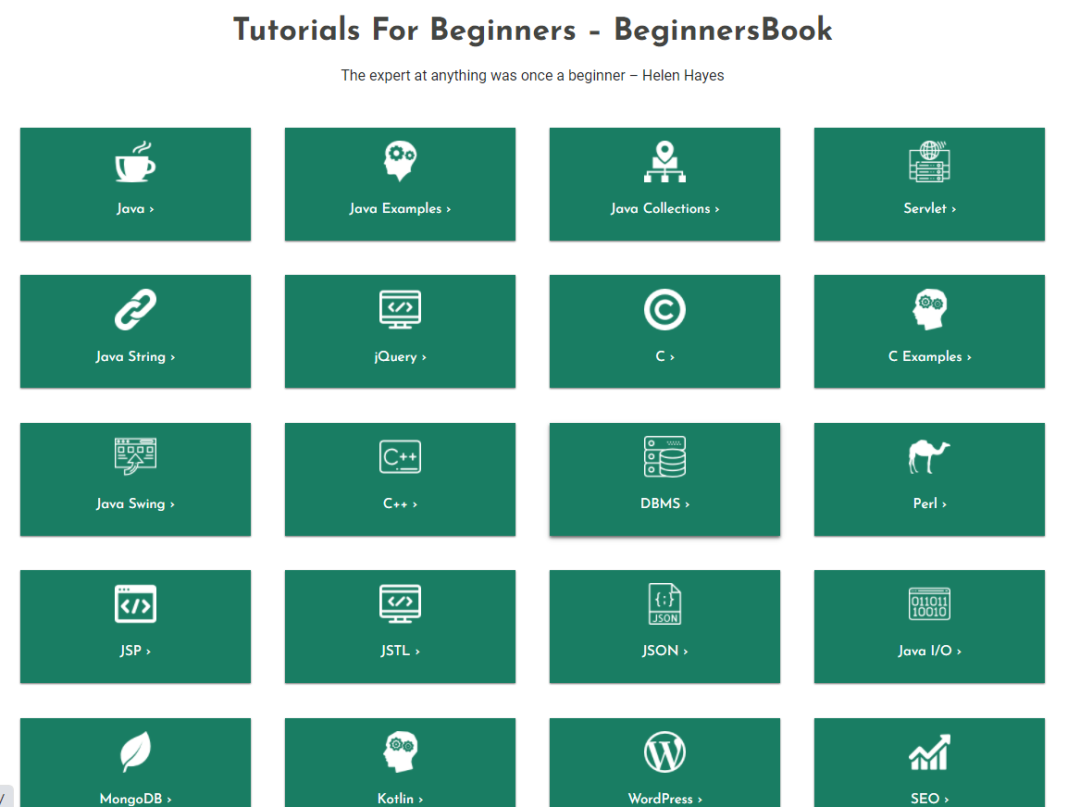The height and width of the screenshot is (807, 1080).
Task: Open the JSON › tutorial link
Action: 665,651
